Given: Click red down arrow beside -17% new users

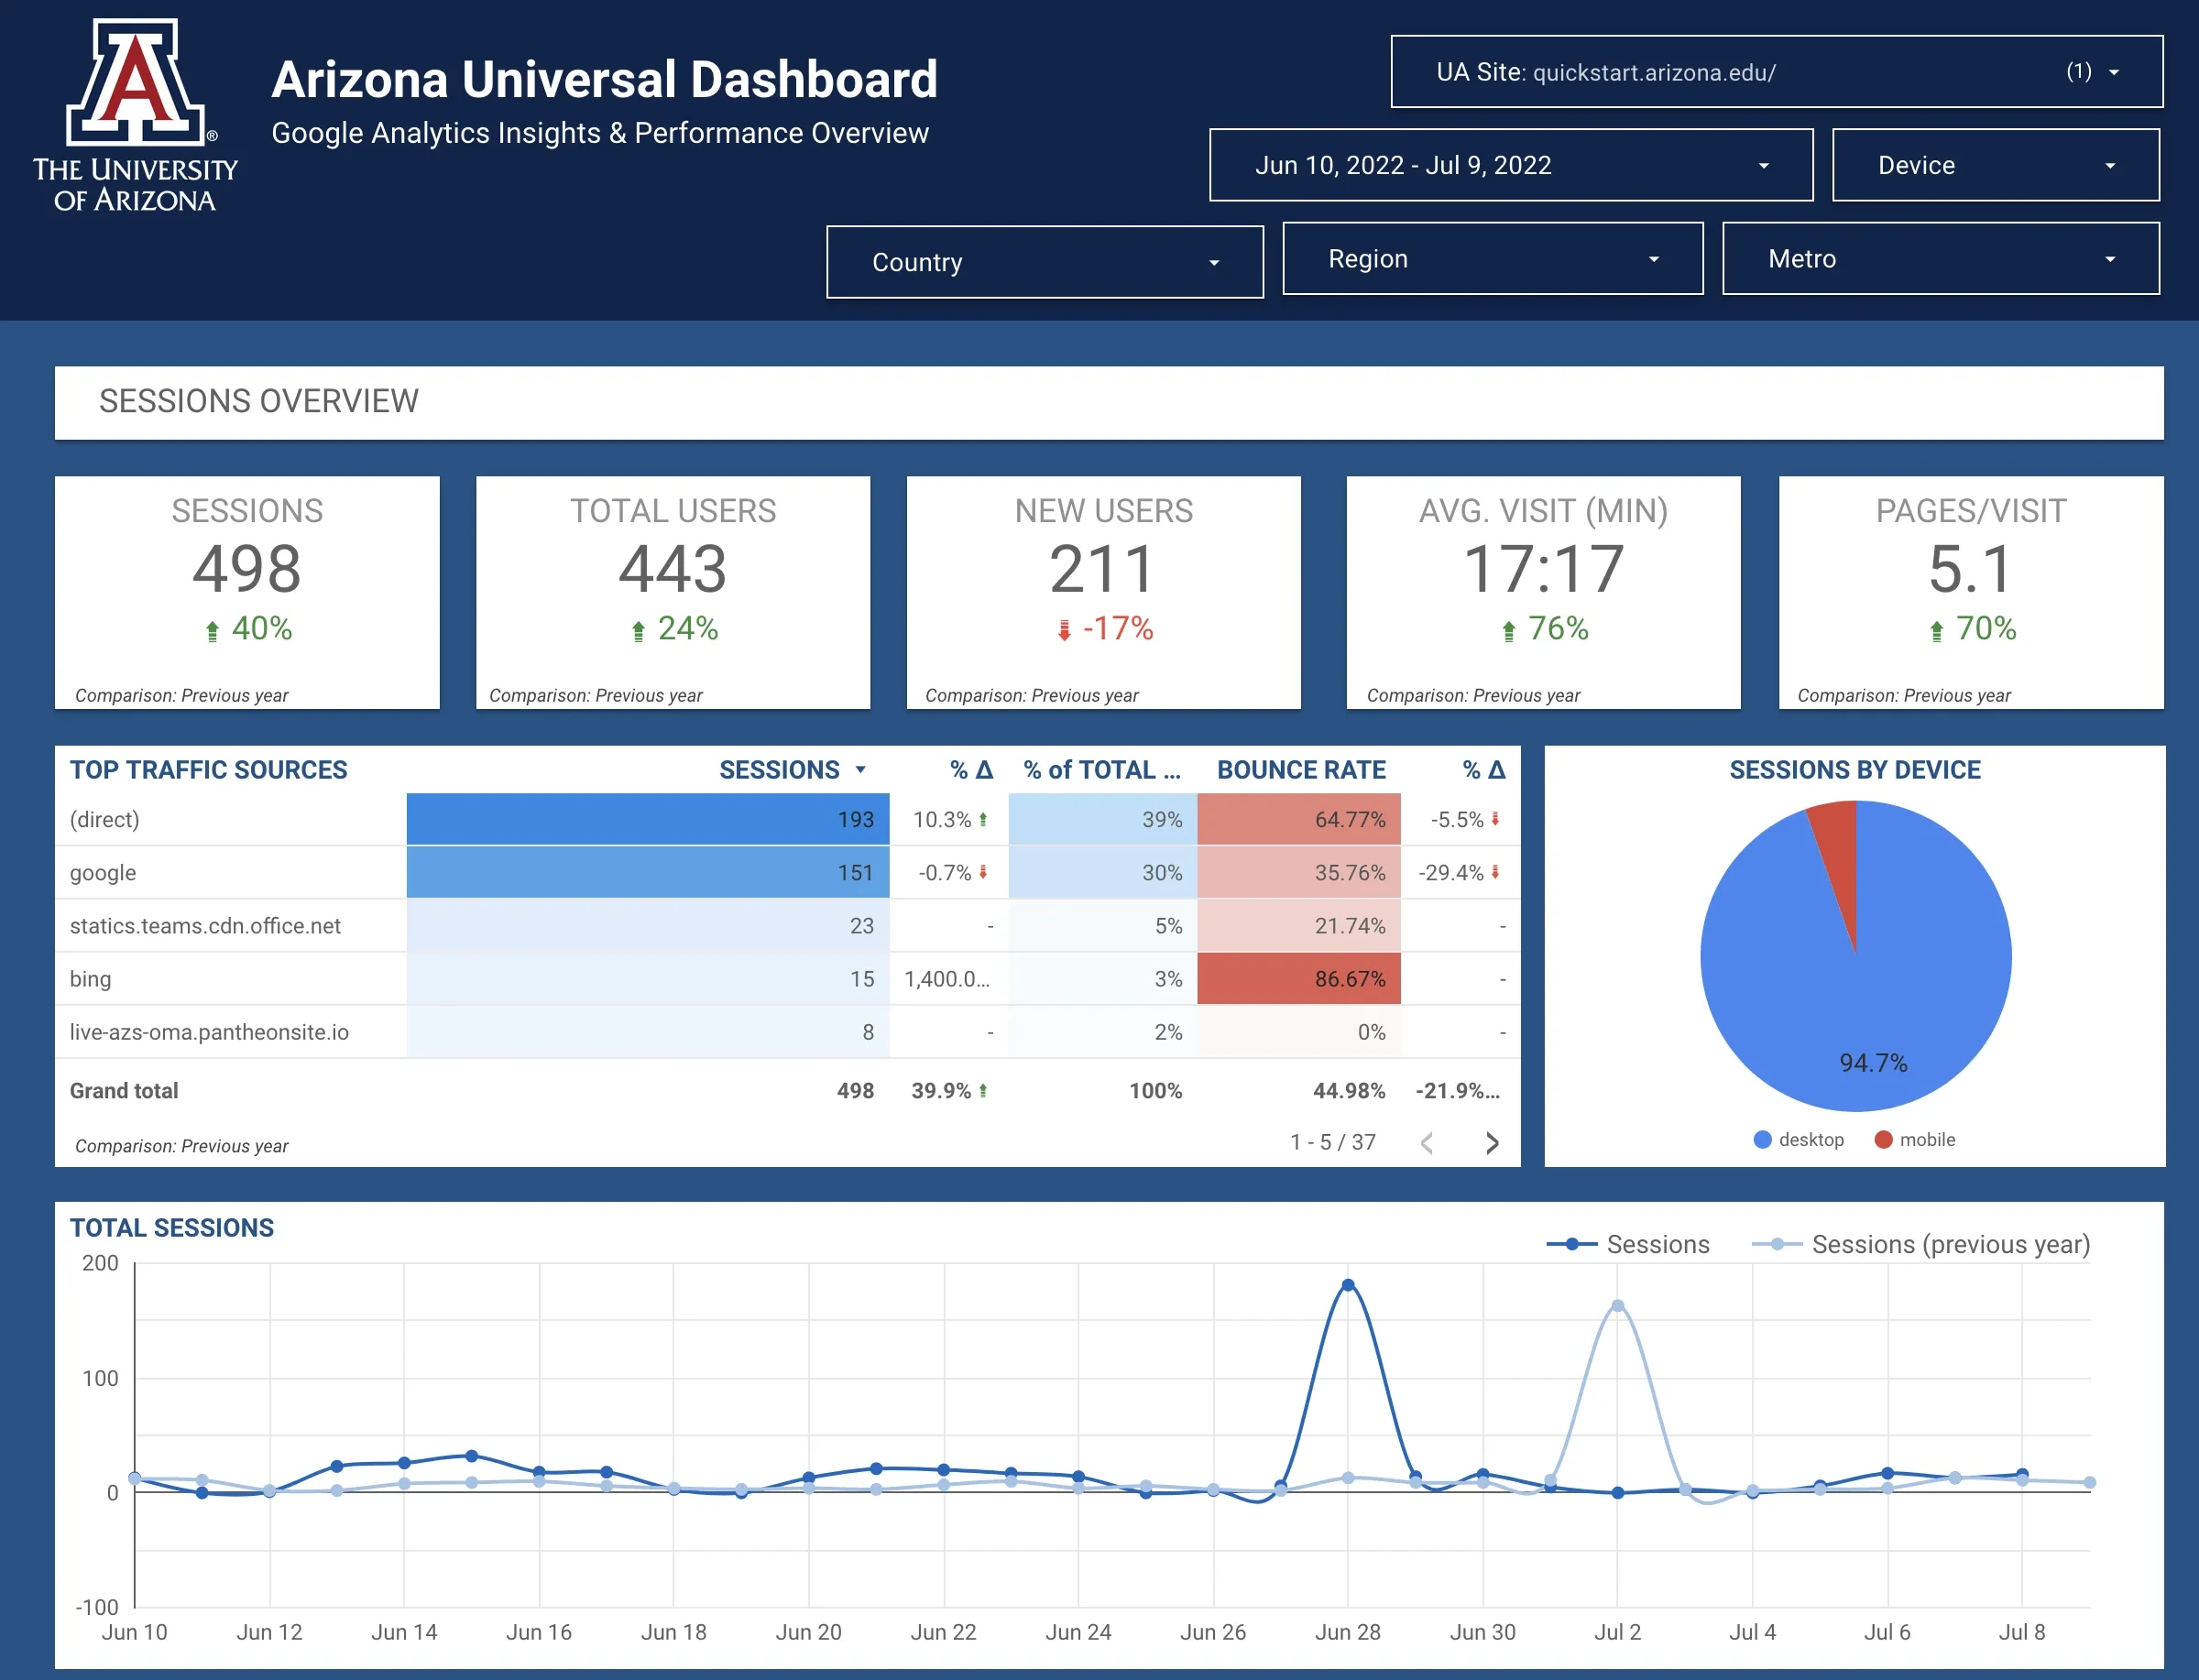Looking at the screenshot, I should point(1064,631).
